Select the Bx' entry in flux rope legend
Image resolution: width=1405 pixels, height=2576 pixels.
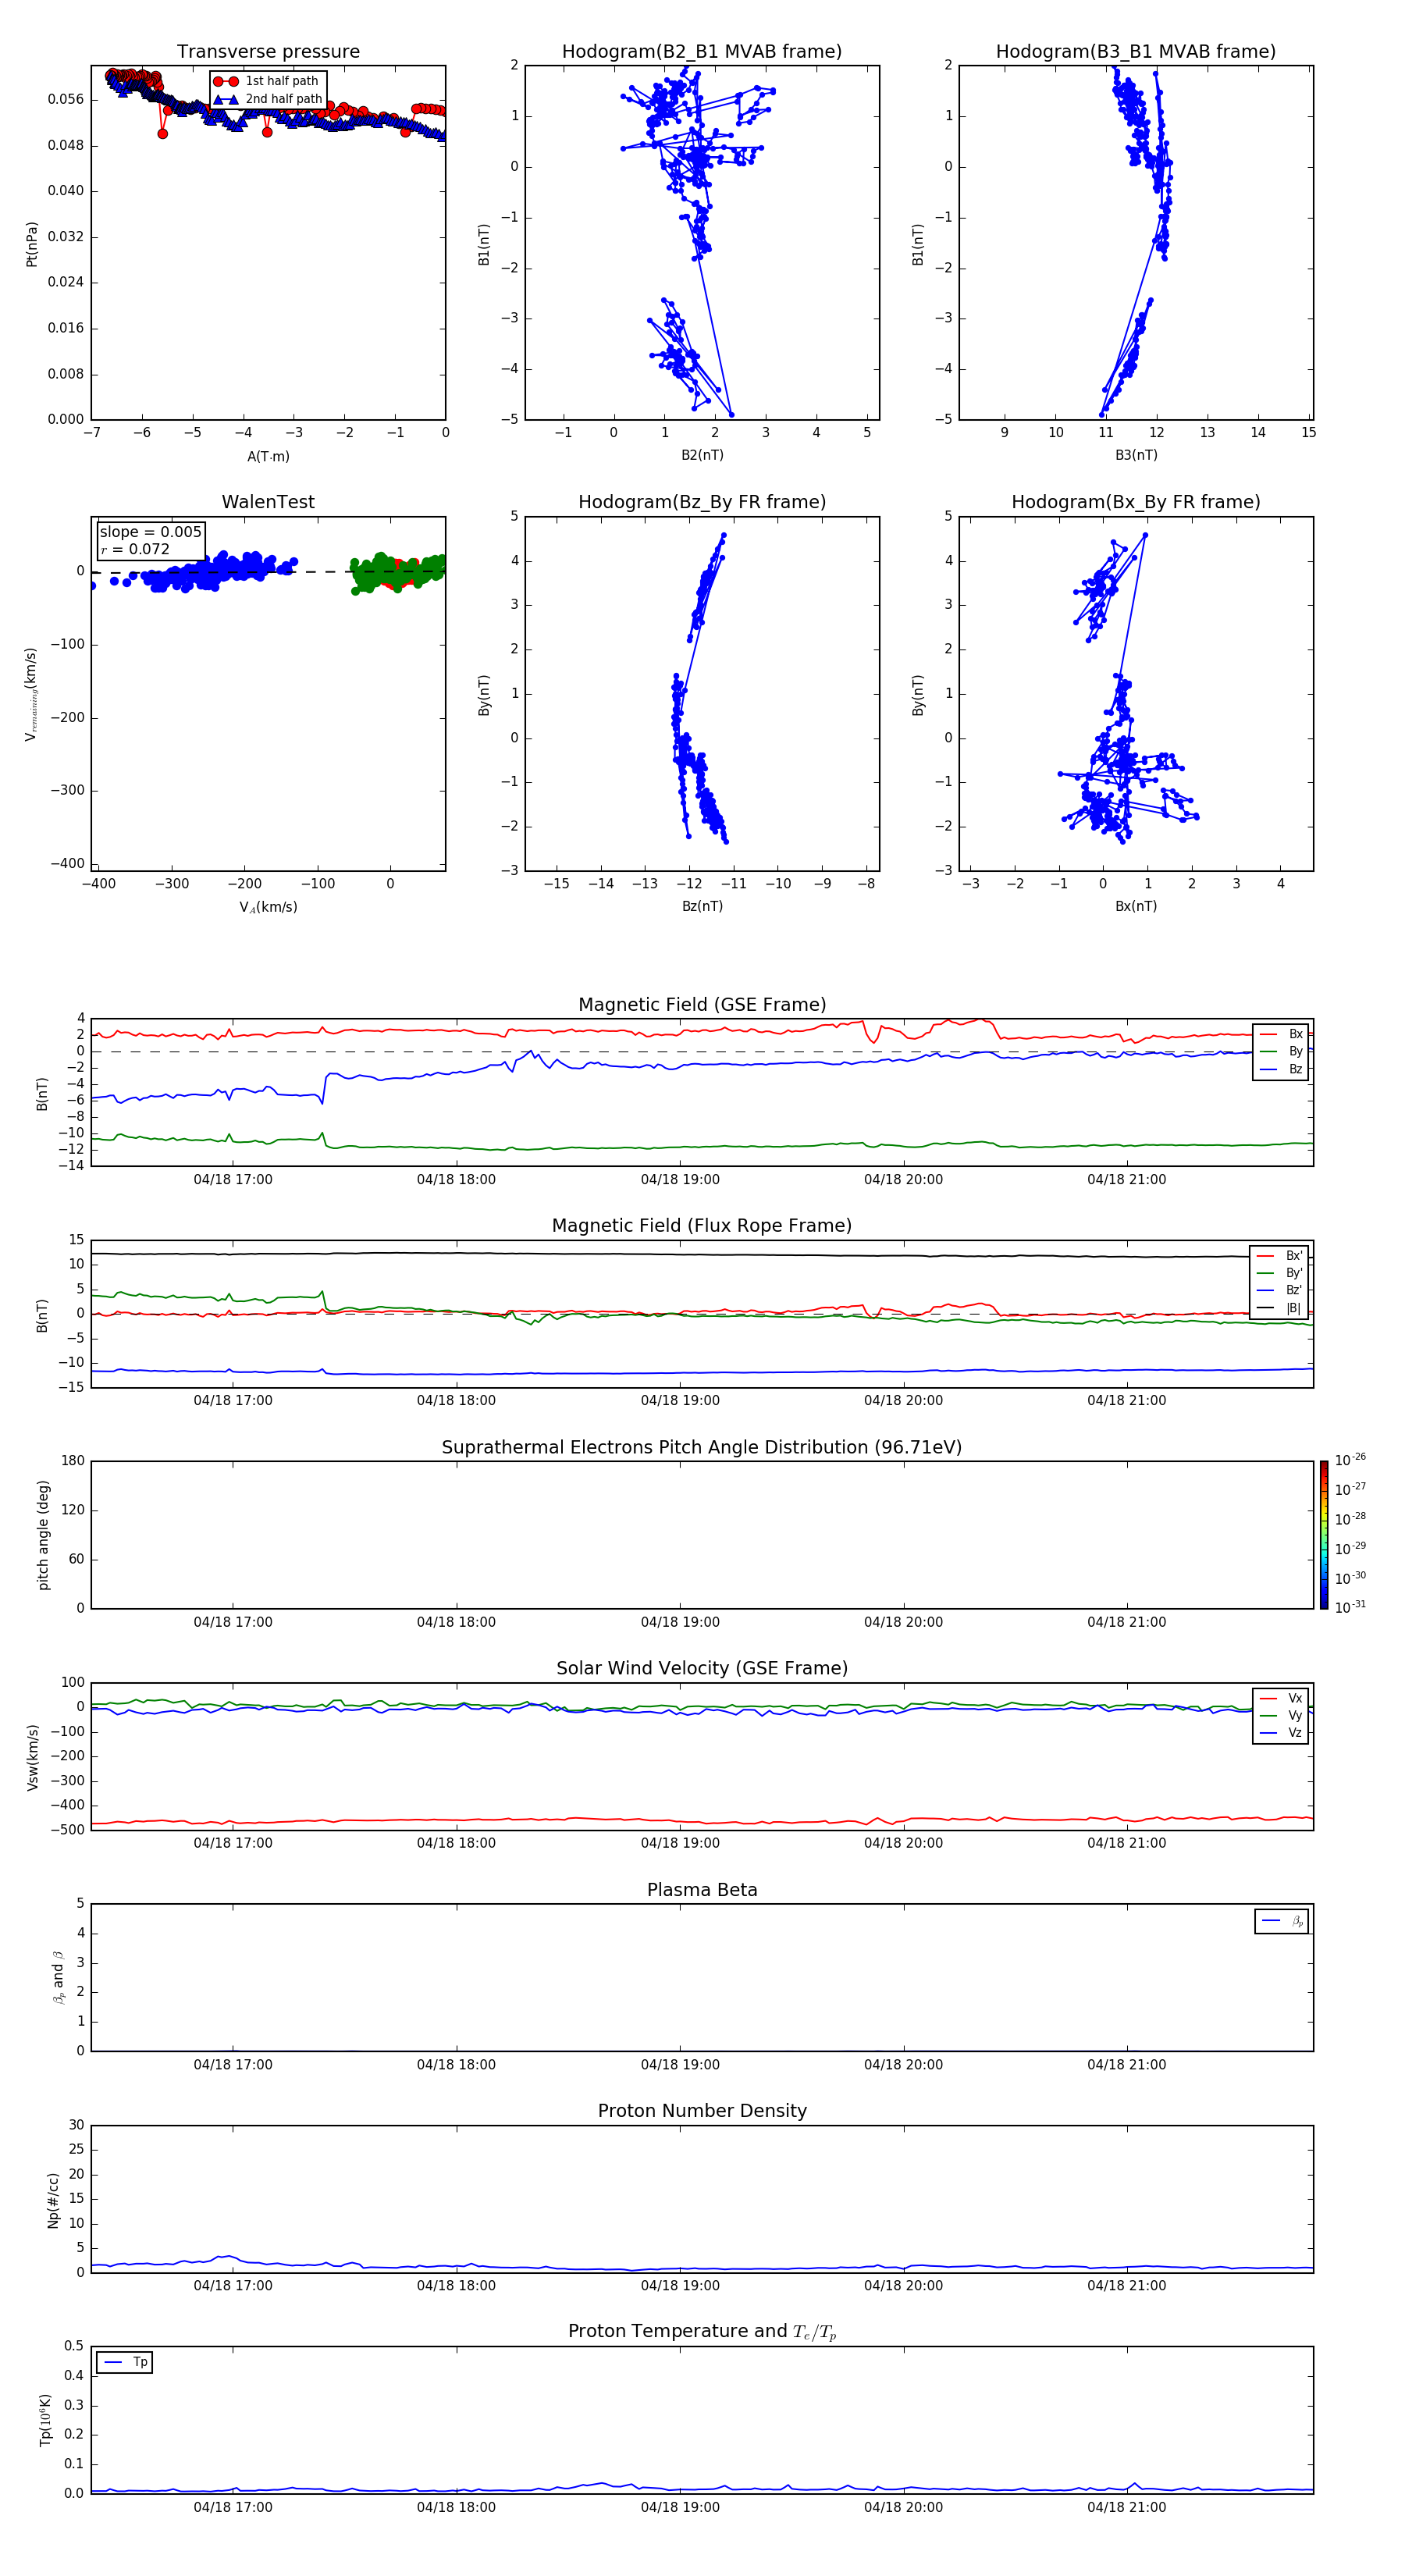[1280, 1256]
